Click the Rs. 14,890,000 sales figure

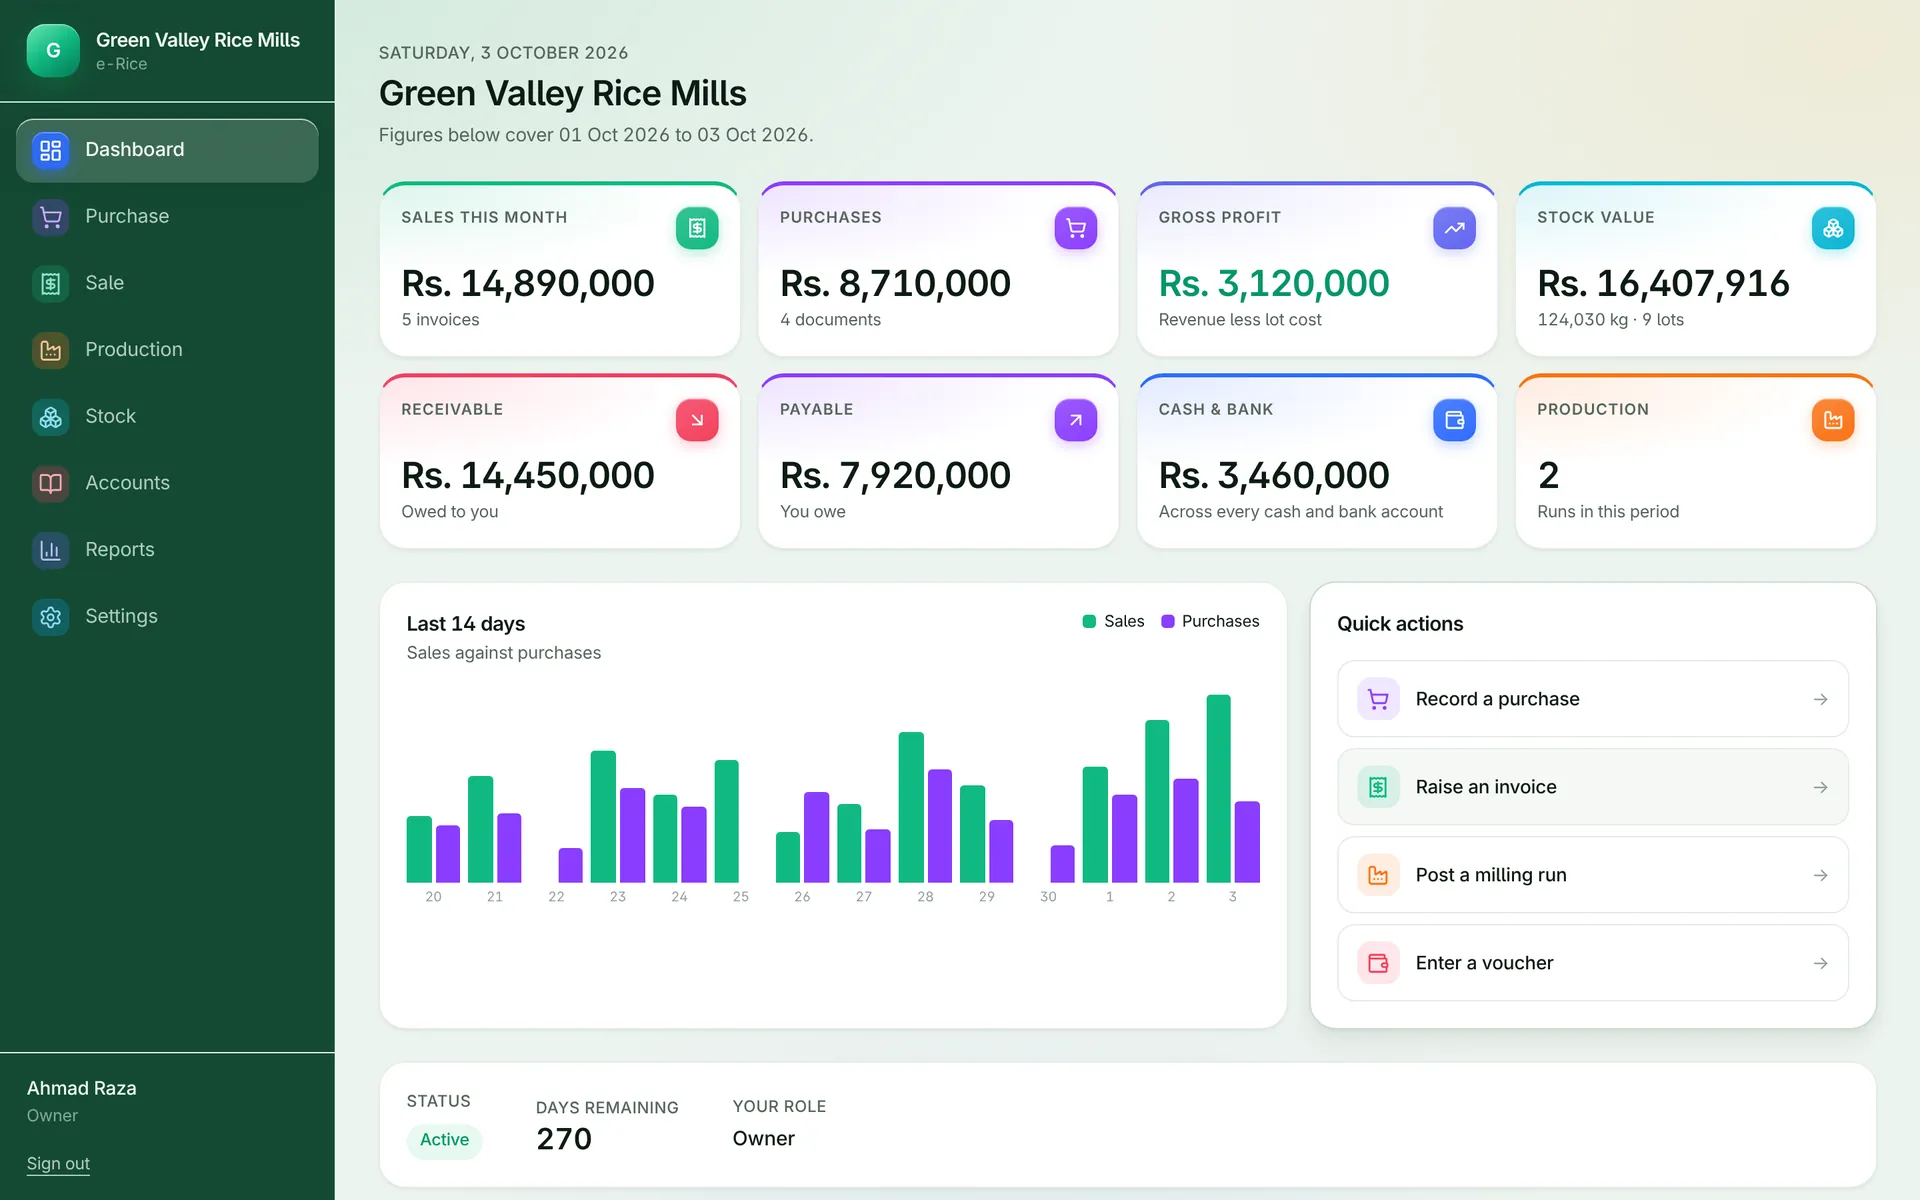(x=528, y=283)
